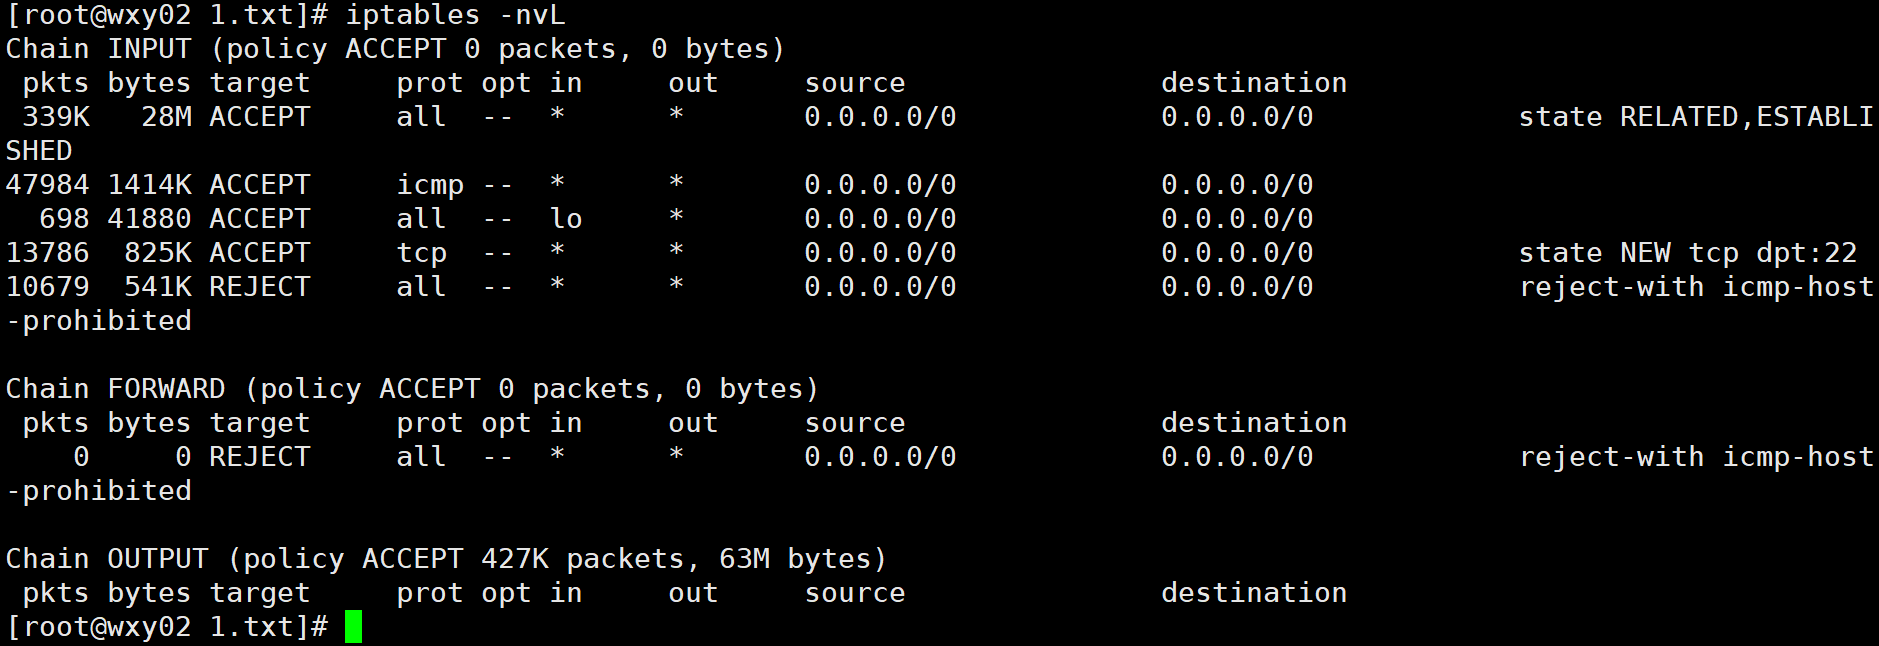Screen dimensions: 1879x646
Task: Click the green cursor block at the prompt
Action: pyautogui.click(x=353, y=627)
